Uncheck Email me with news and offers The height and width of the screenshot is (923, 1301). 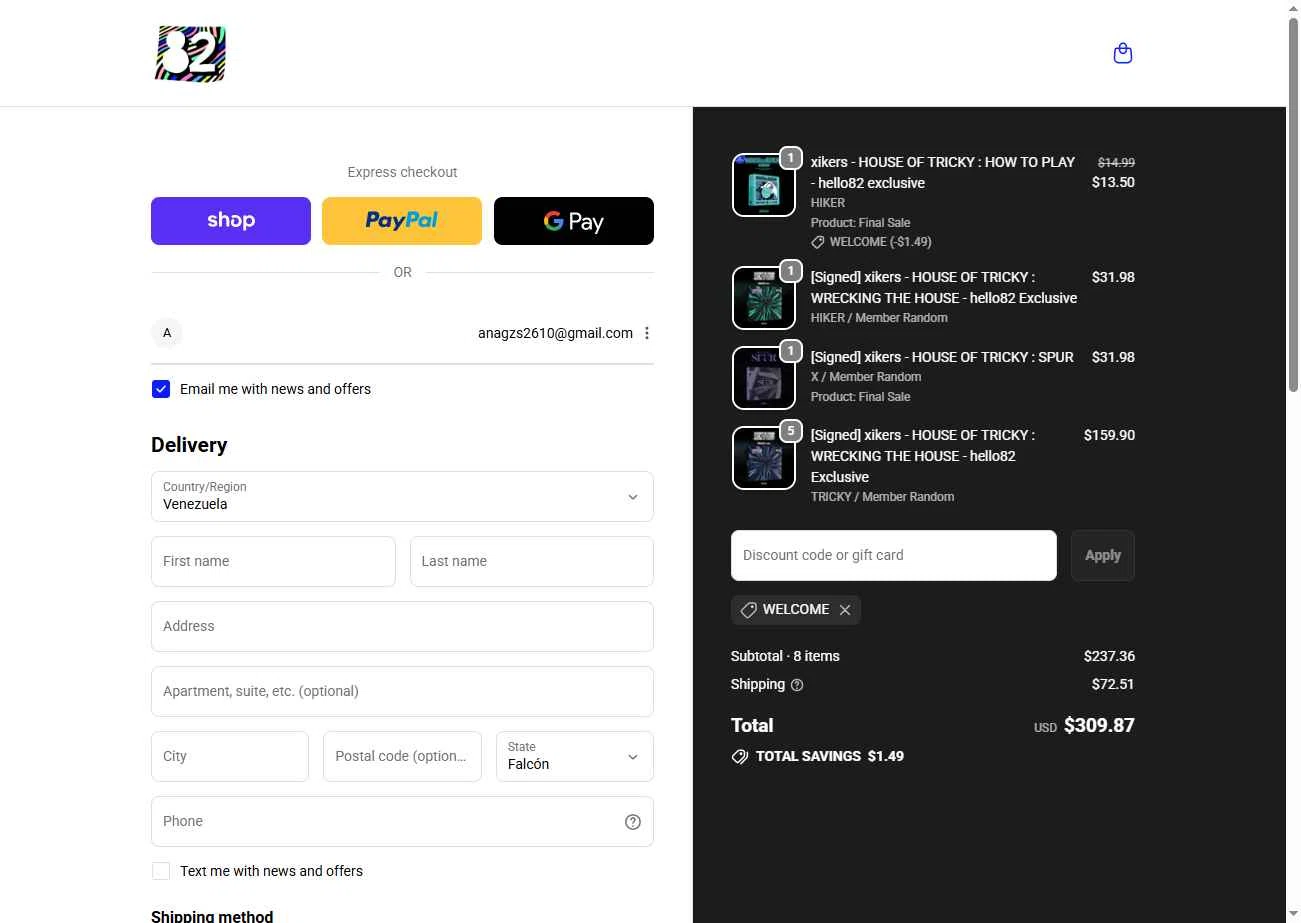pyautogui.click(x=161, y=389)
